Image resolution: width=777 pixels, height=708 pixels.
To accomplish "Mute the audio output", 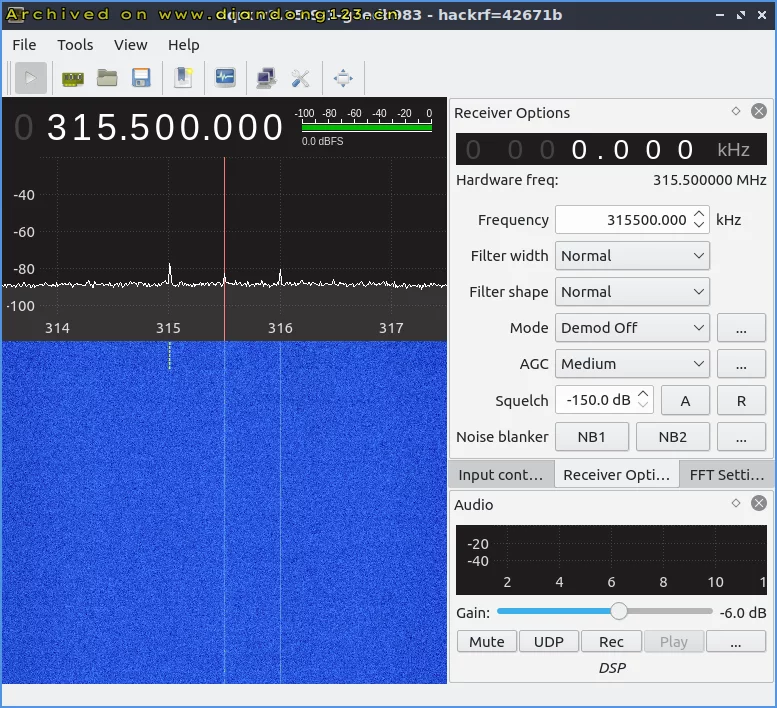I will 487,642.
